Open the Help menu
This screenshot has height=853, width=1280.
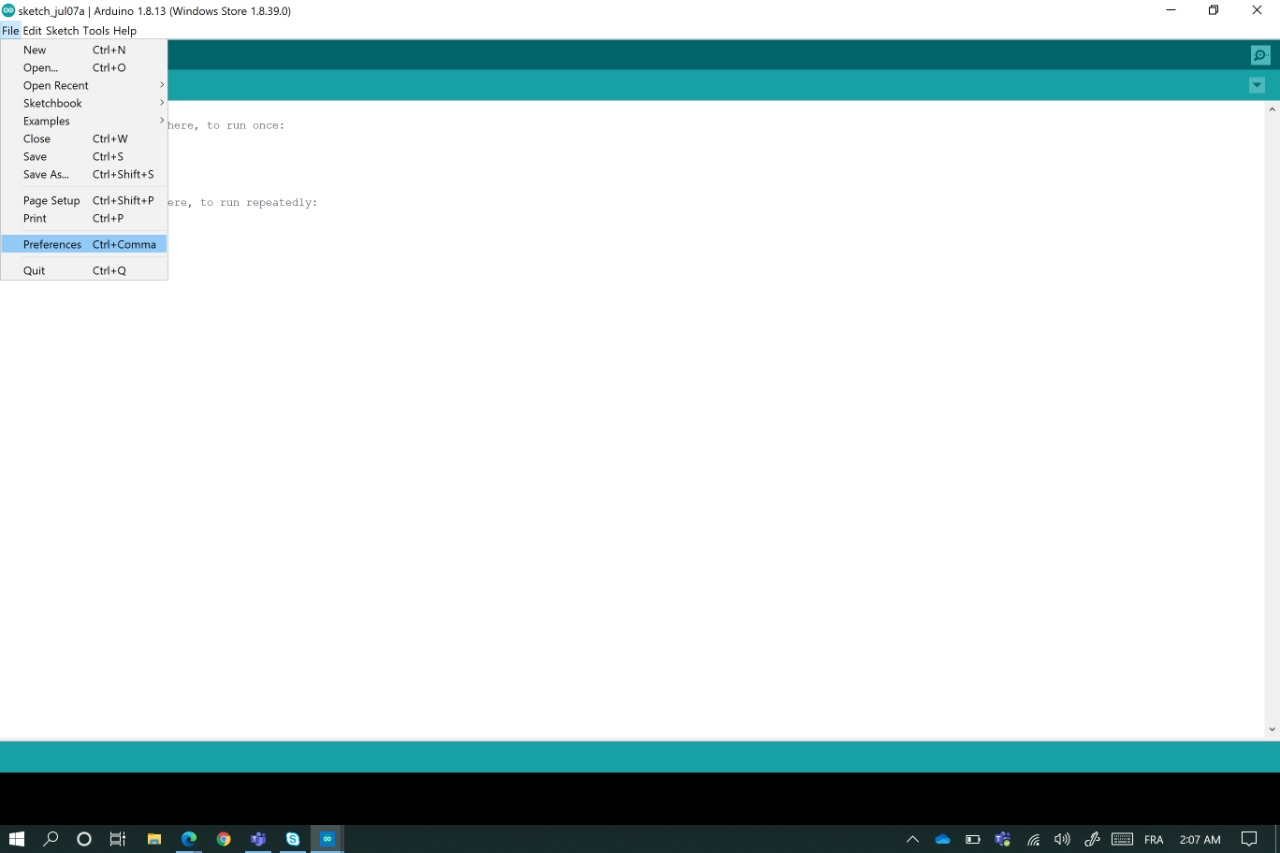125,31
